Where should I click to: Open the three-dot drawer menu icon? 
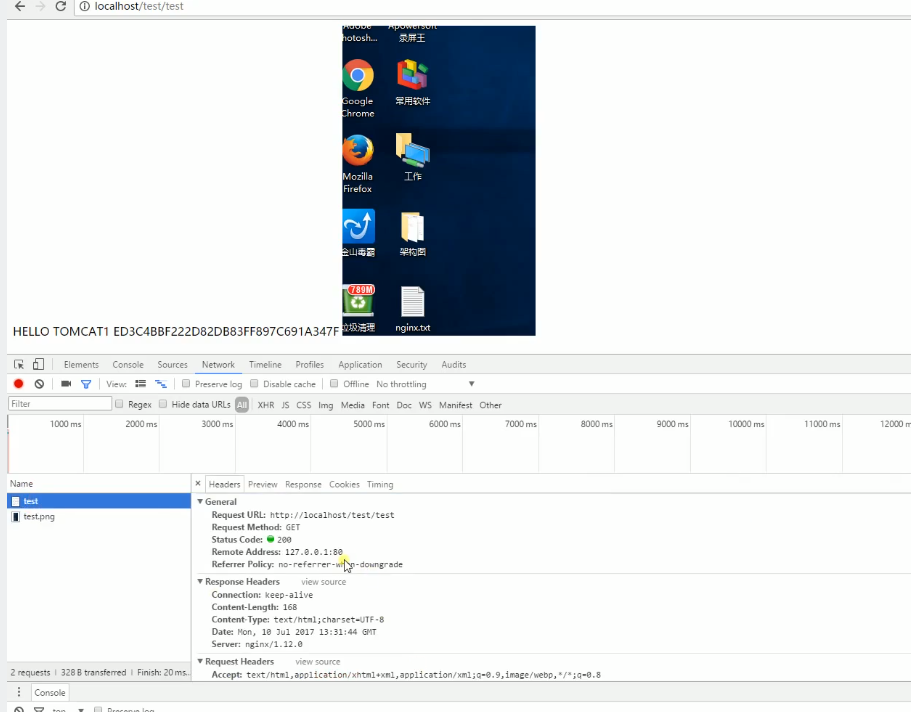(x=19, y=692)
